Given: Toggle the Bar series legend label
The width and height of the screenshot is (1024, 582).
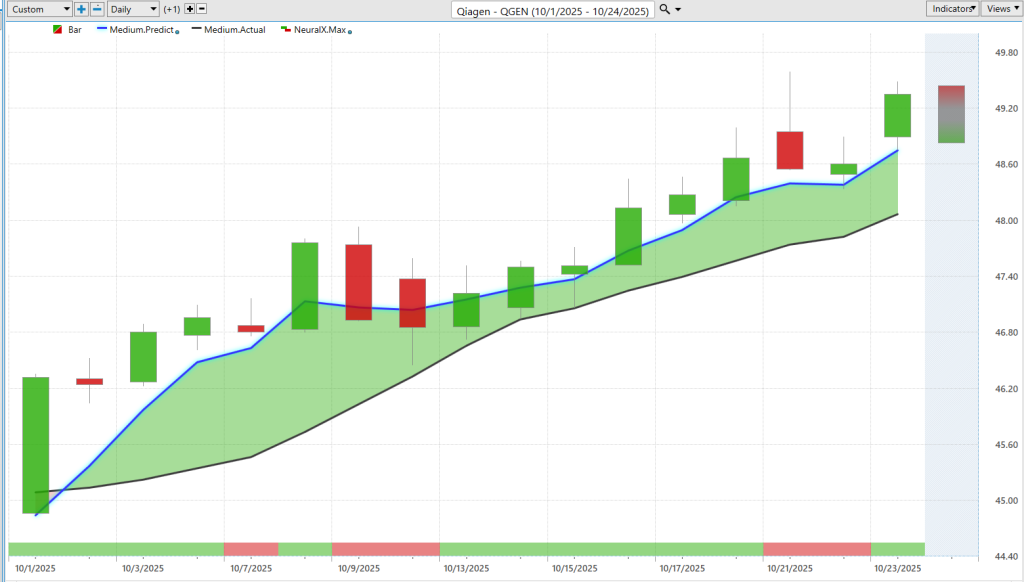Looking at the screenshot, I should (74, 30).
